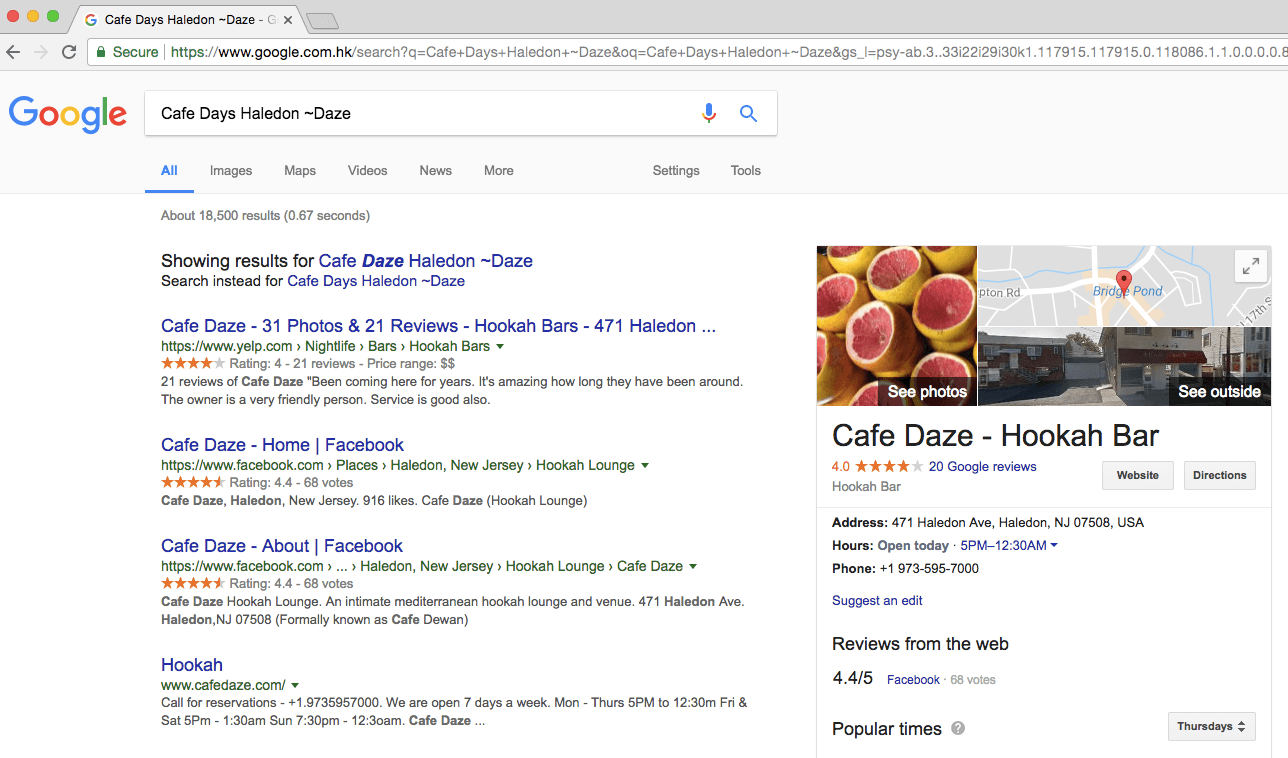Open a new tab button
The height and width of the screenshot is (758, 1288).
322,20
